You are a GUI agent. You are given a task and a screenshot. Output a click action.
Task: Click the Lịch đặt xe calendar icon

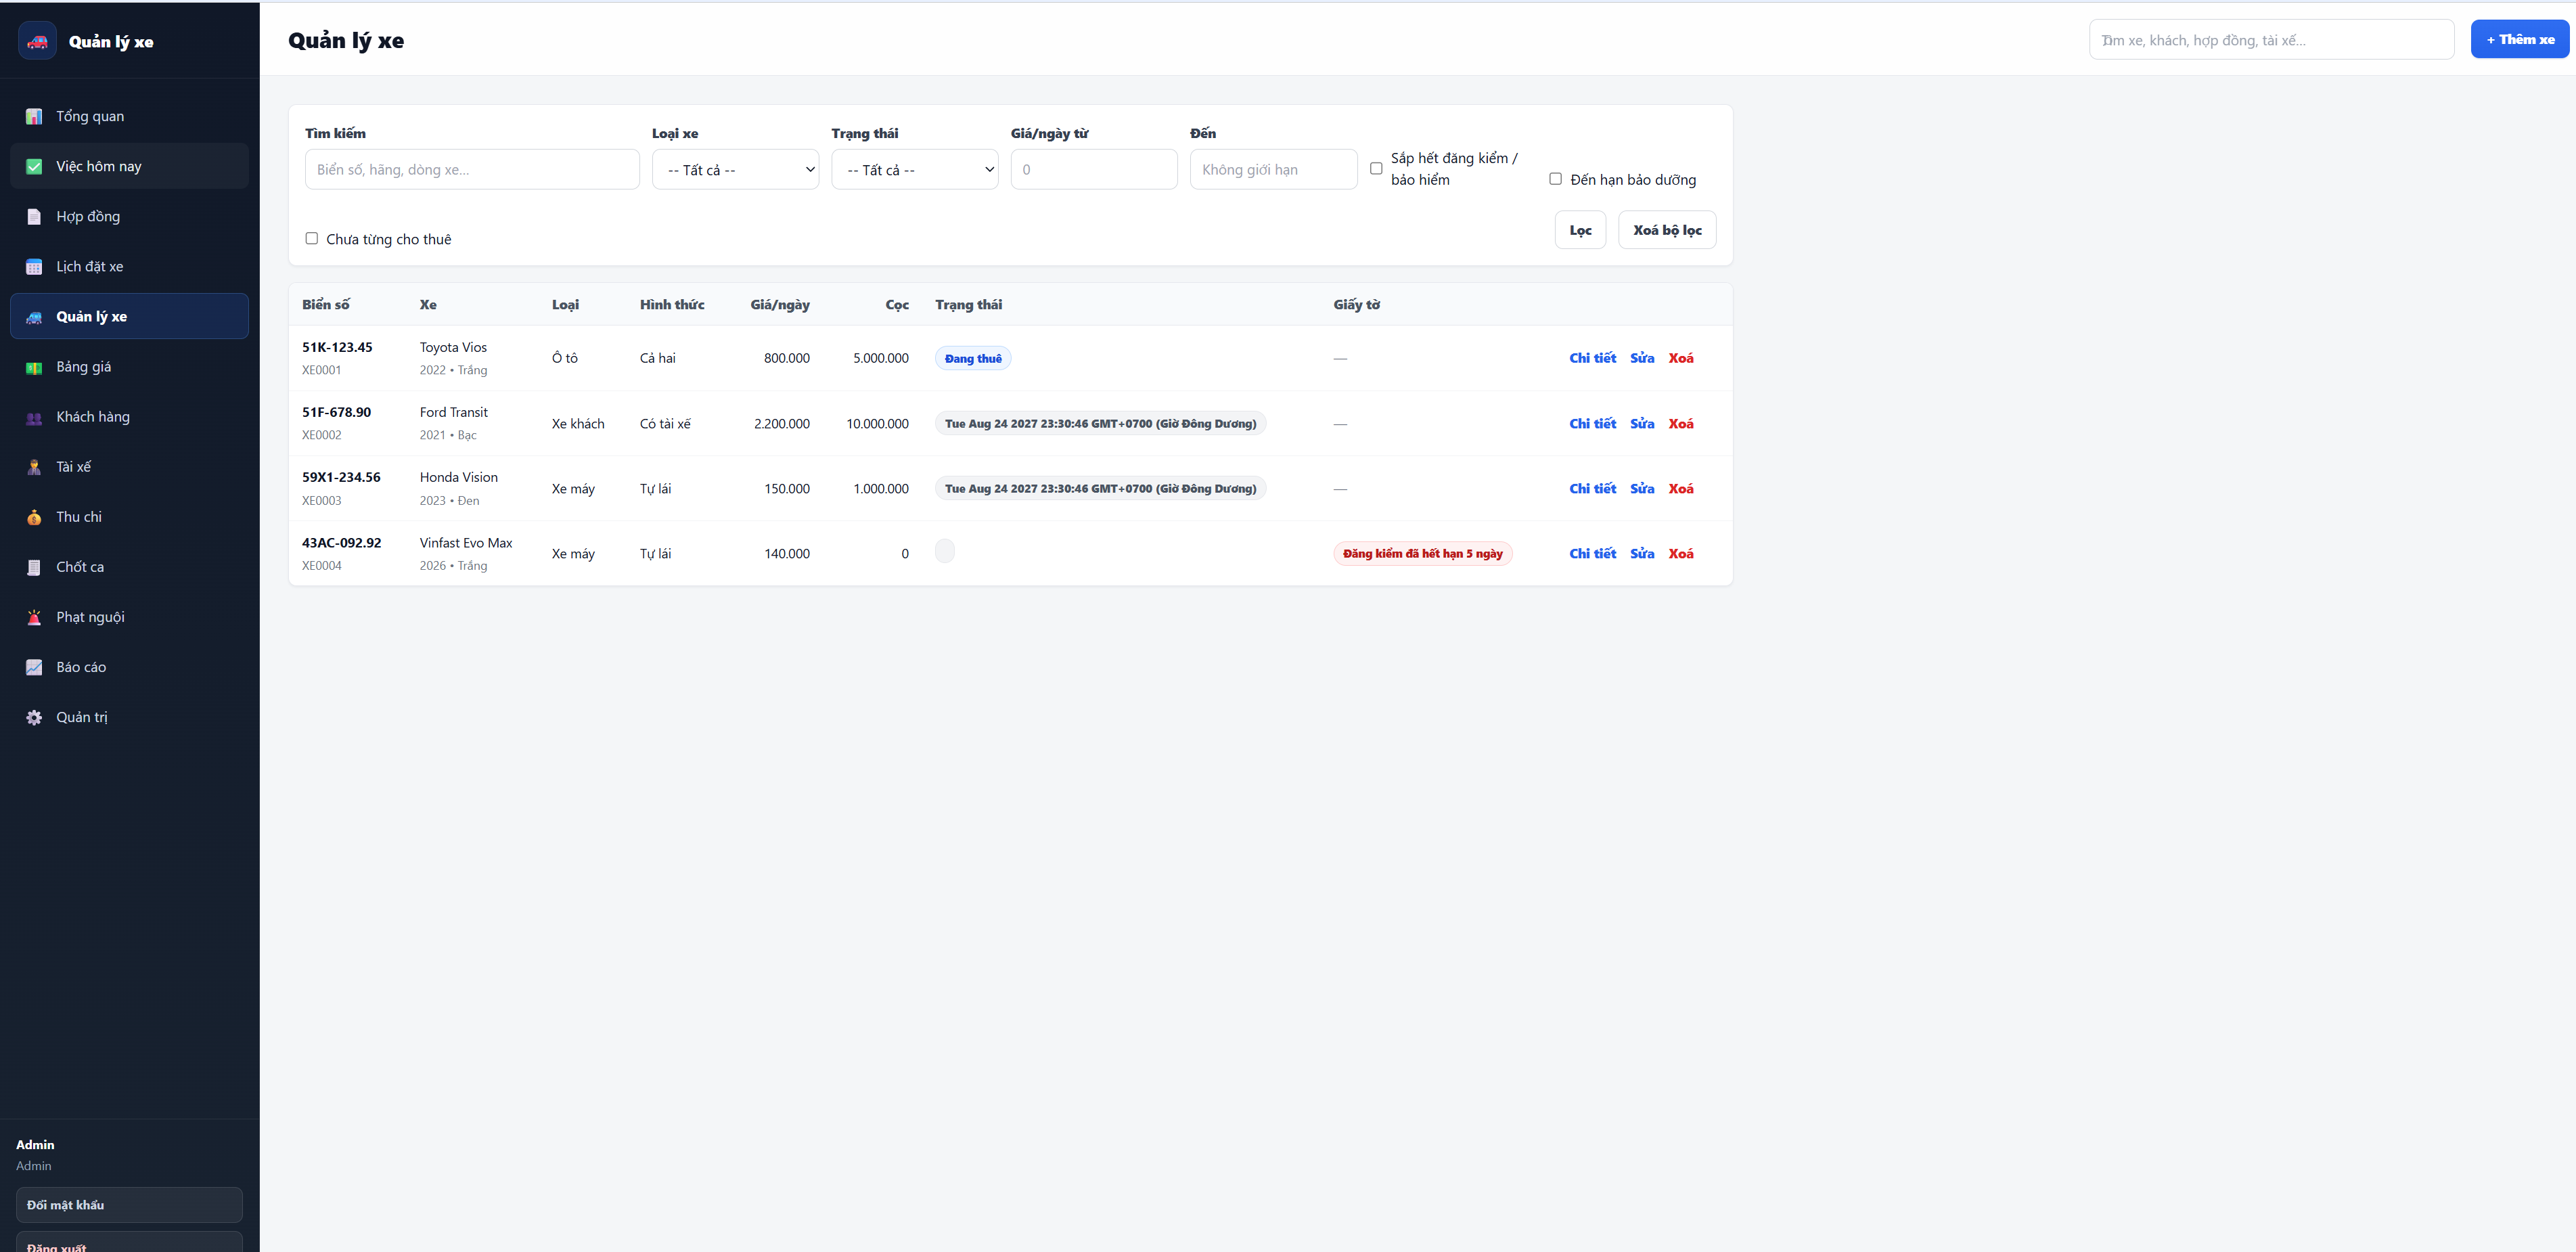[34, 266]
